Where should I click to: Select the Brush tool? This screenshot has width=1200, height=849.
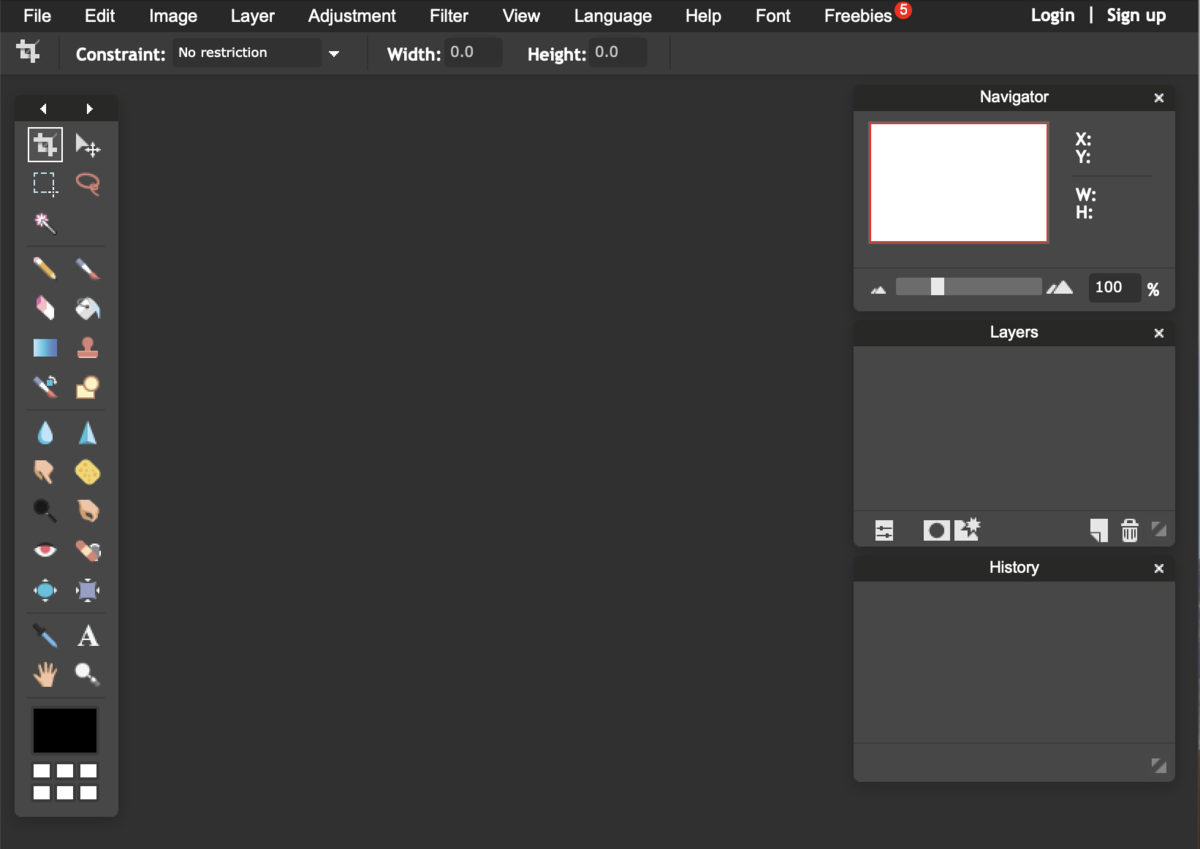point(88,268)
